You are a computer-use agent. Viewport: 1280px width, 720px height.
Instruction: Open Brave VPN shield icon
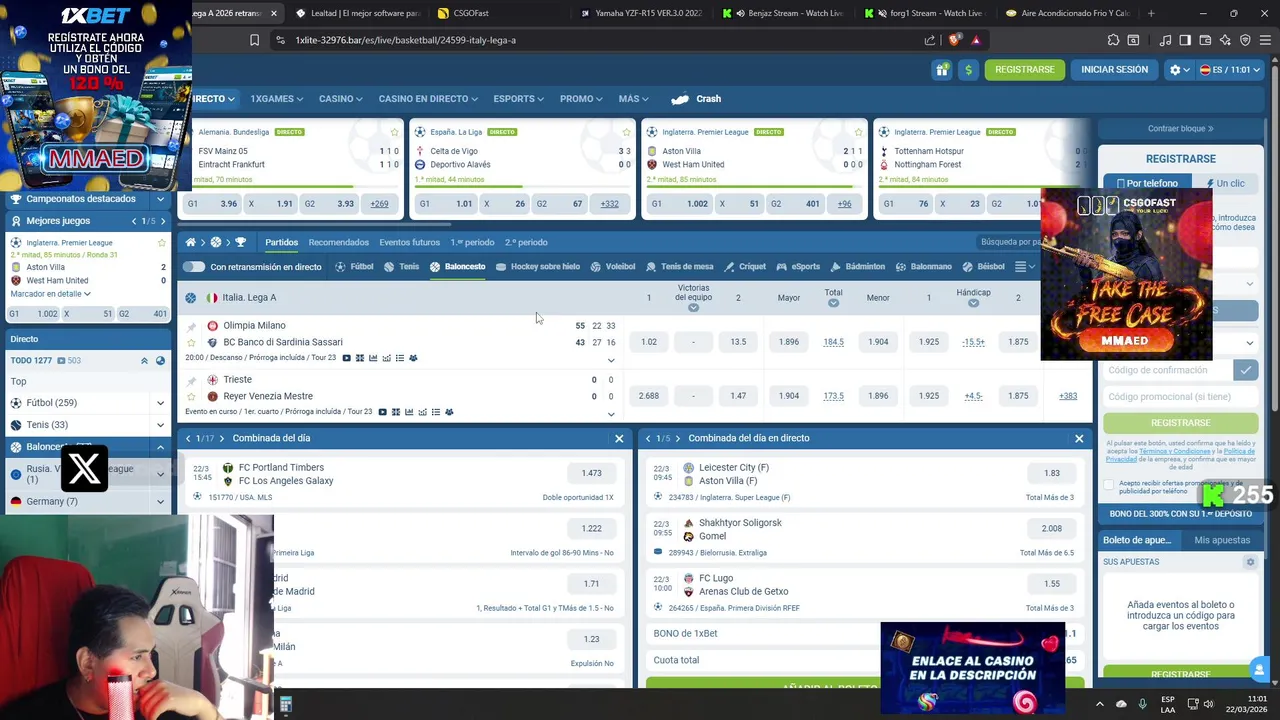tap(1245, 40)
